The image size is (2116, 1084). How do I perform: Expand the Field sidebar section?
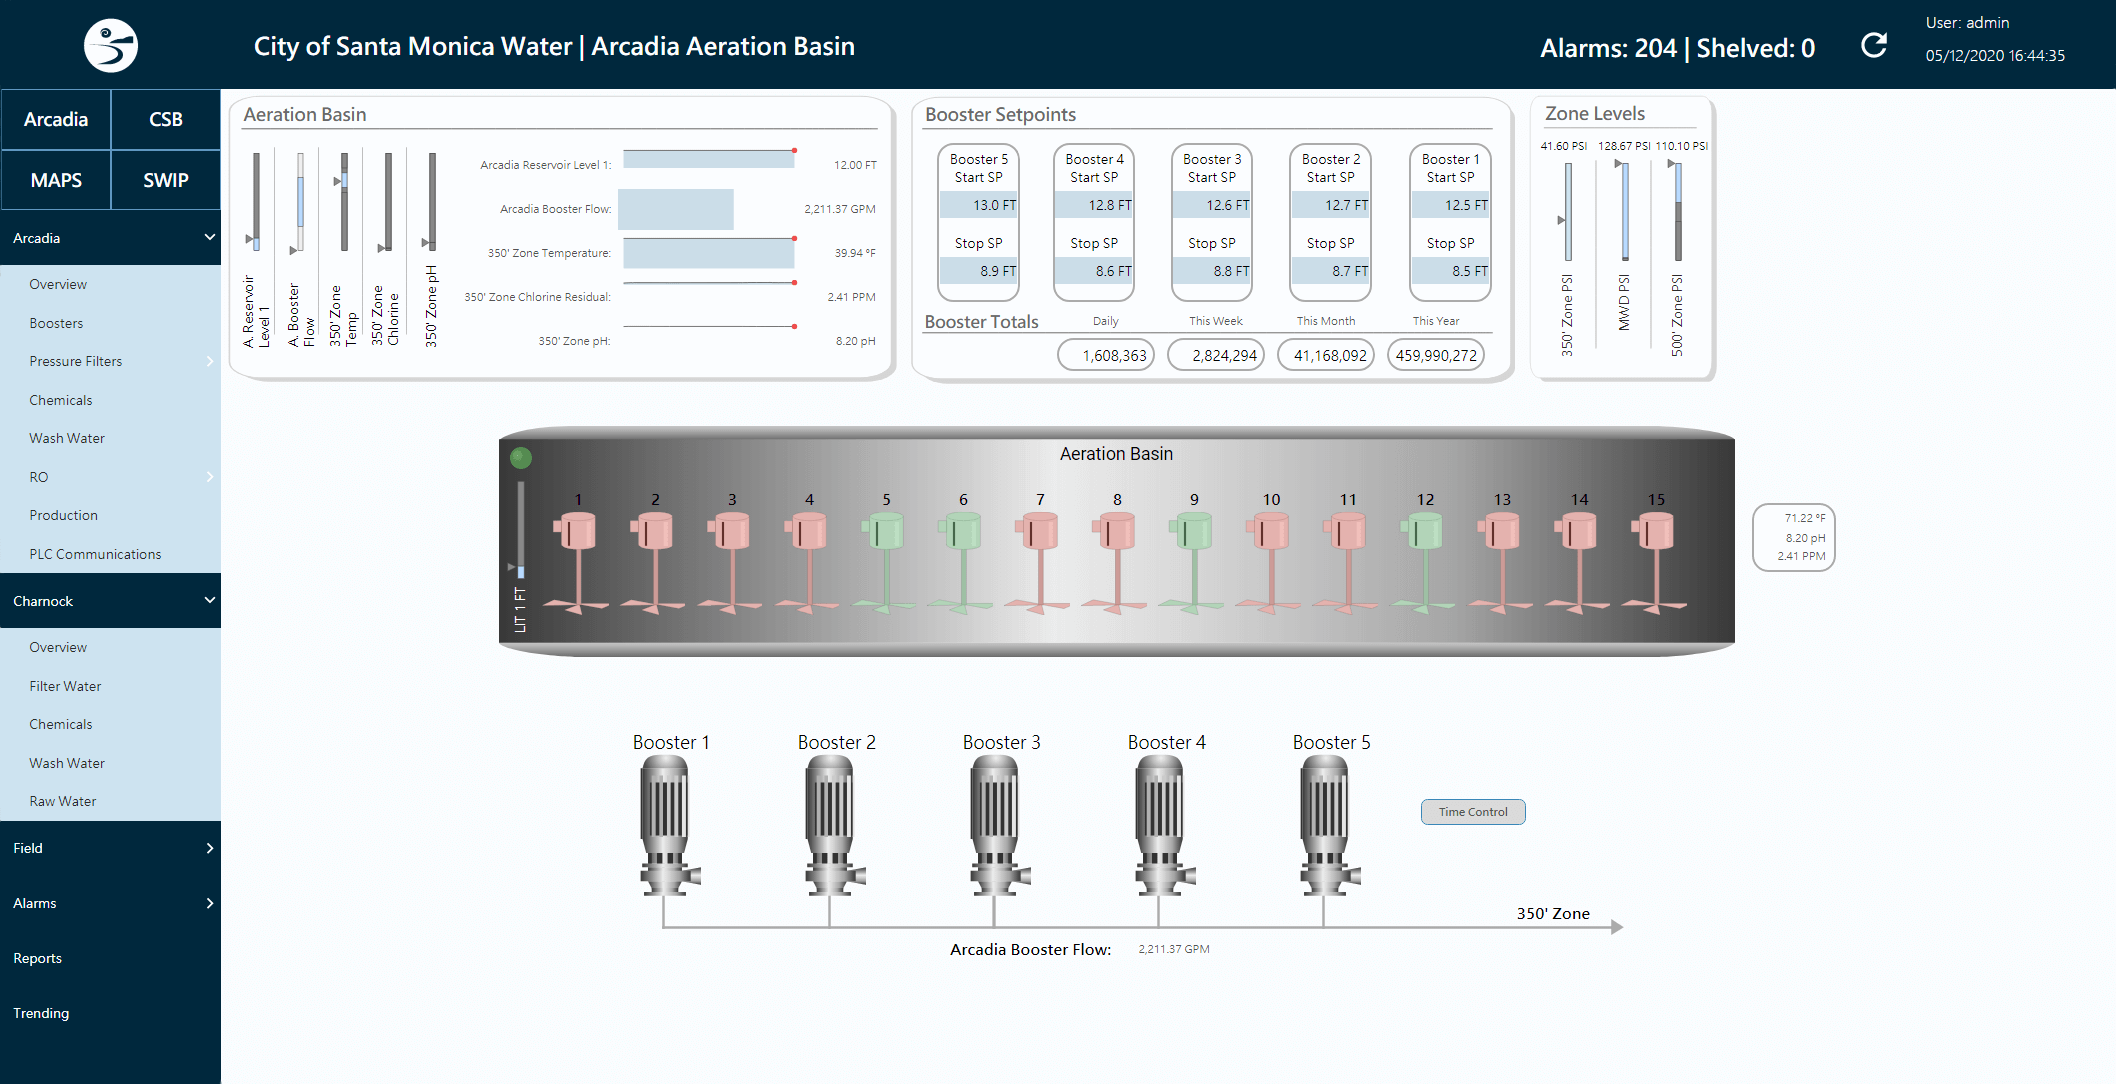110,848
